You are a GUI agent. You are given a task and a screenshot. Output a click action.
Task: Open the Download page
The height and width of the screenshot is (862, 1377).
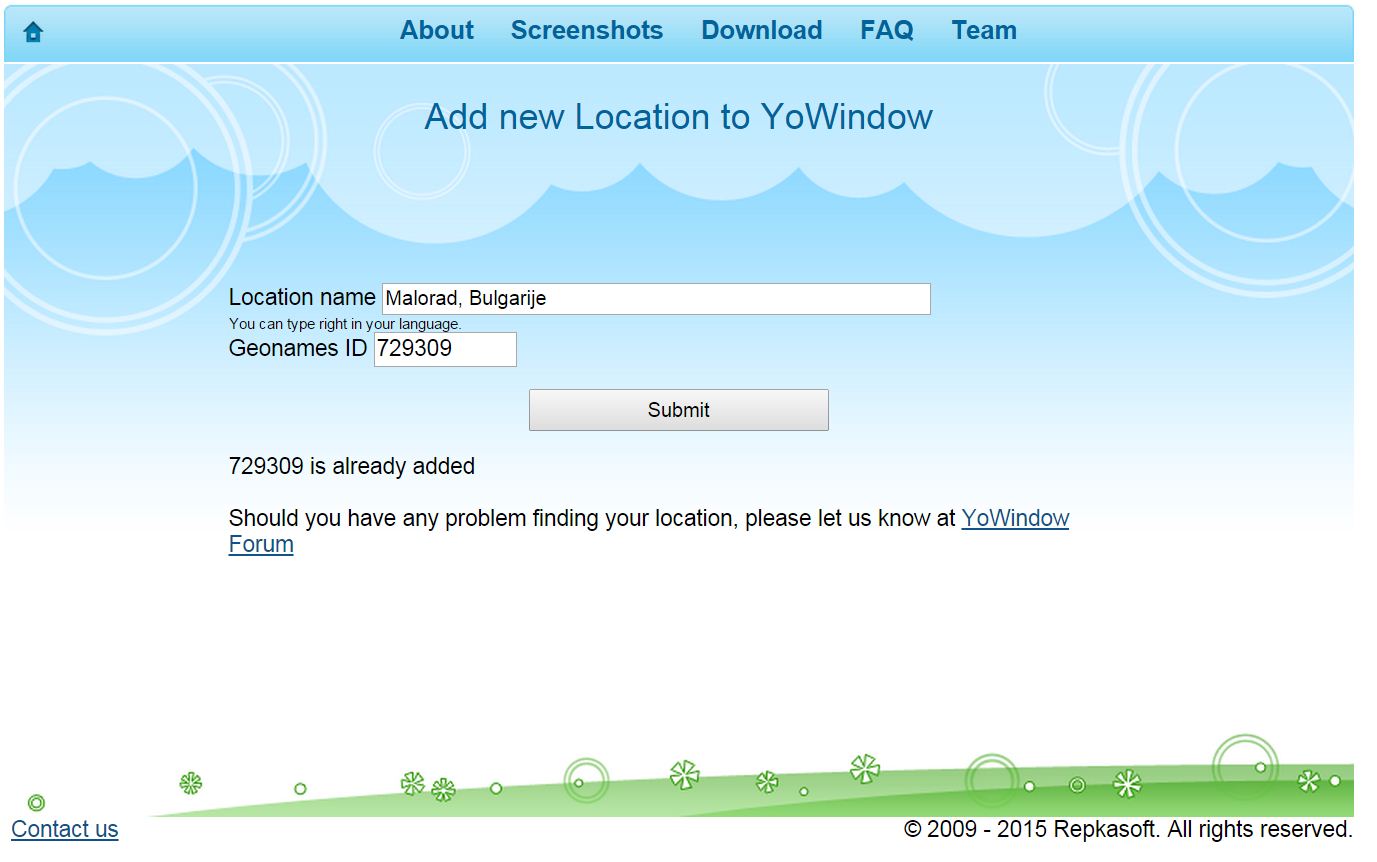point(761,31)
